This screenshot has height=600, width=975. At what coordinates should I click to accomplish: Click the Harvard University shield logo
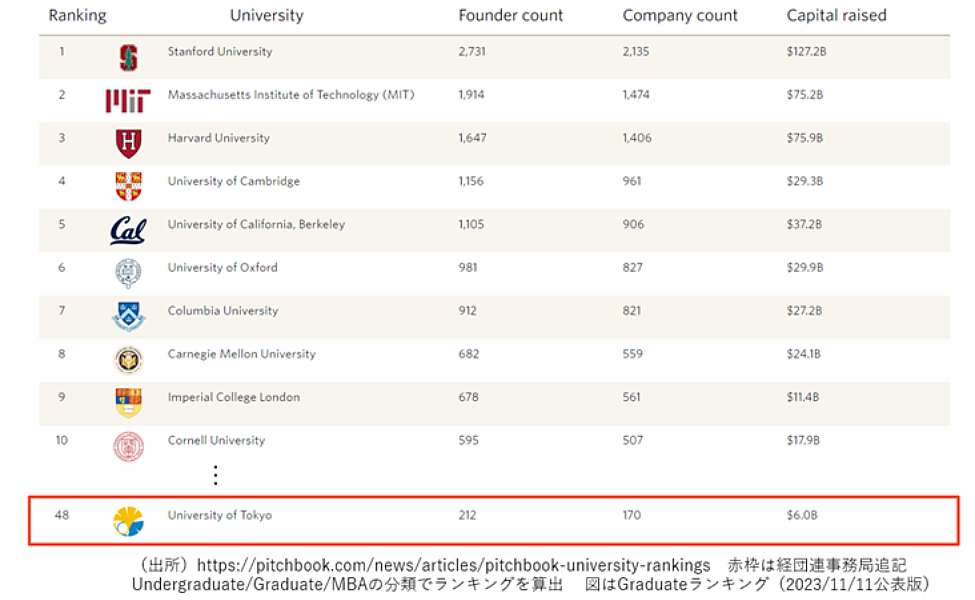(x=129, y=144)
